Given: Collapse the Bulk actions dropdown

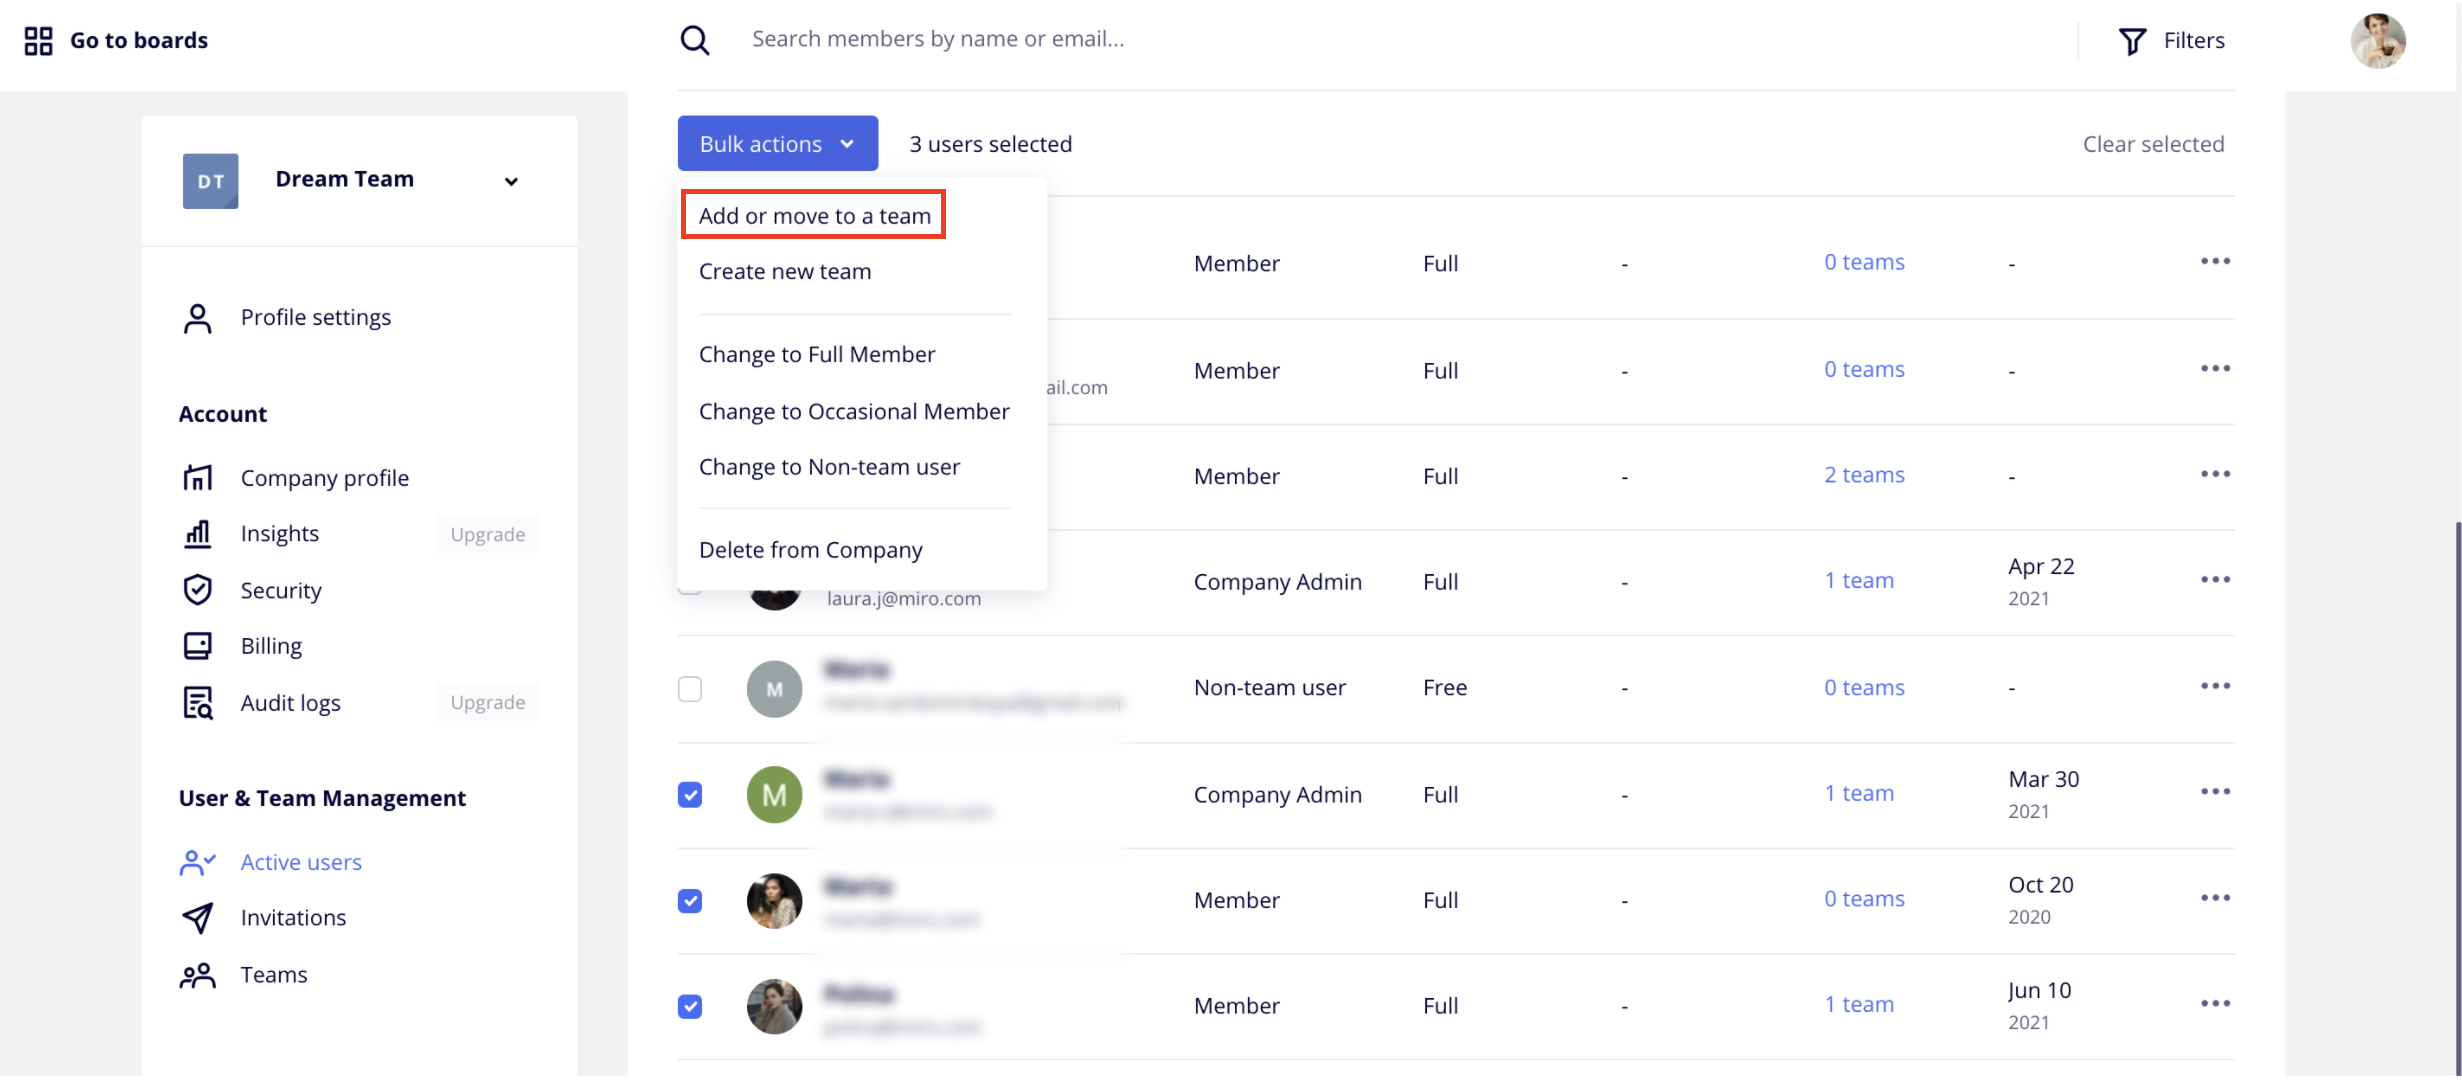Looking at the screenshot, I should [x=777, y=144].
